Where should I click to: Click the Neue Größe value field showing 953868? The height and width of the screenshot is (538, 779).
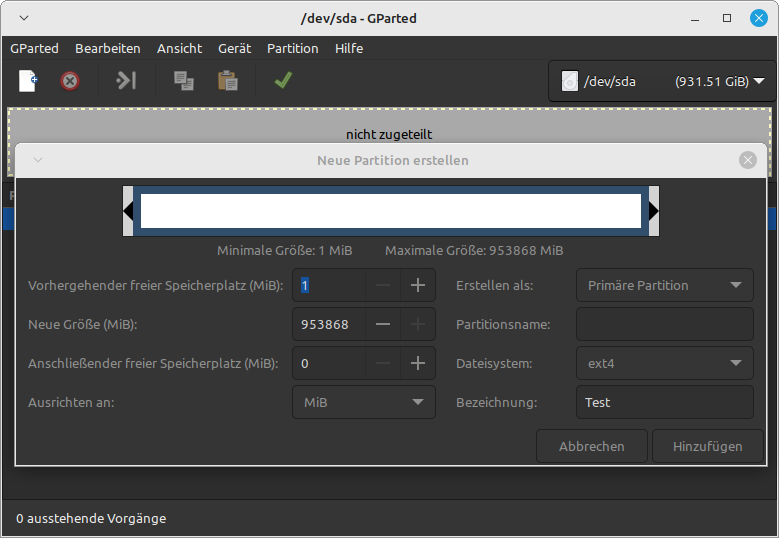point(329,324)
